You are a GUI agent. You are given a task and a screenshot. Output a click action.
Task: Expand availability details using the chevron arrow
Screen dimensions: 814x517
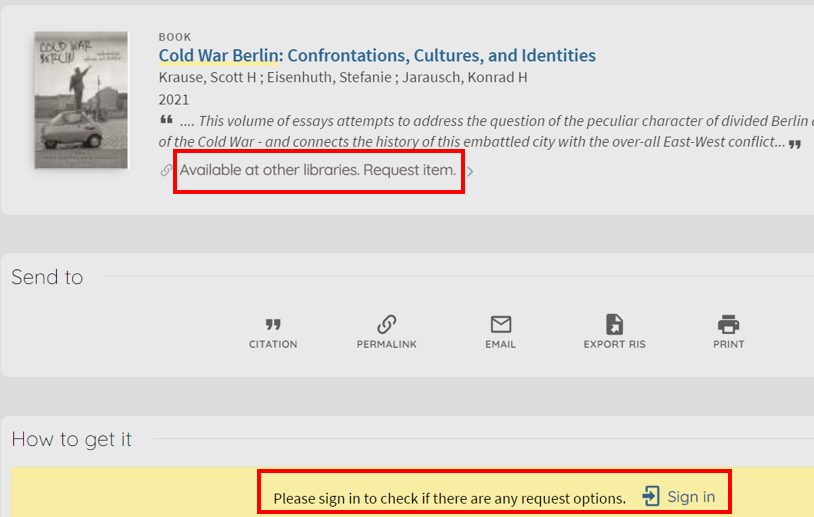[x=470, y=171]
